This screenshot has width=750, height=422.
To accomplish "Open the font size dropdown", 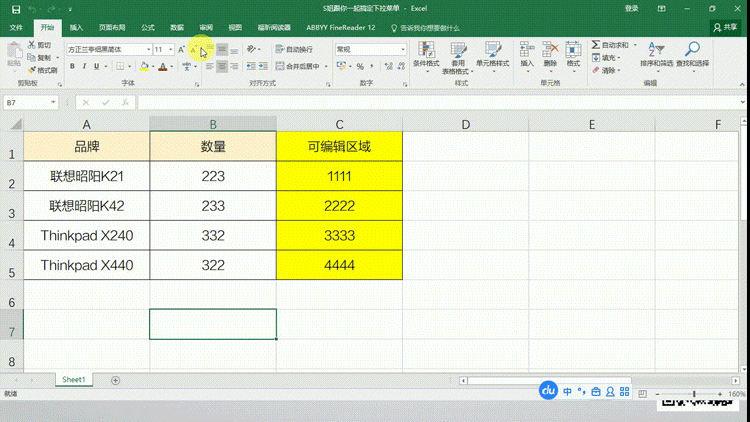I will coord(170,49).
